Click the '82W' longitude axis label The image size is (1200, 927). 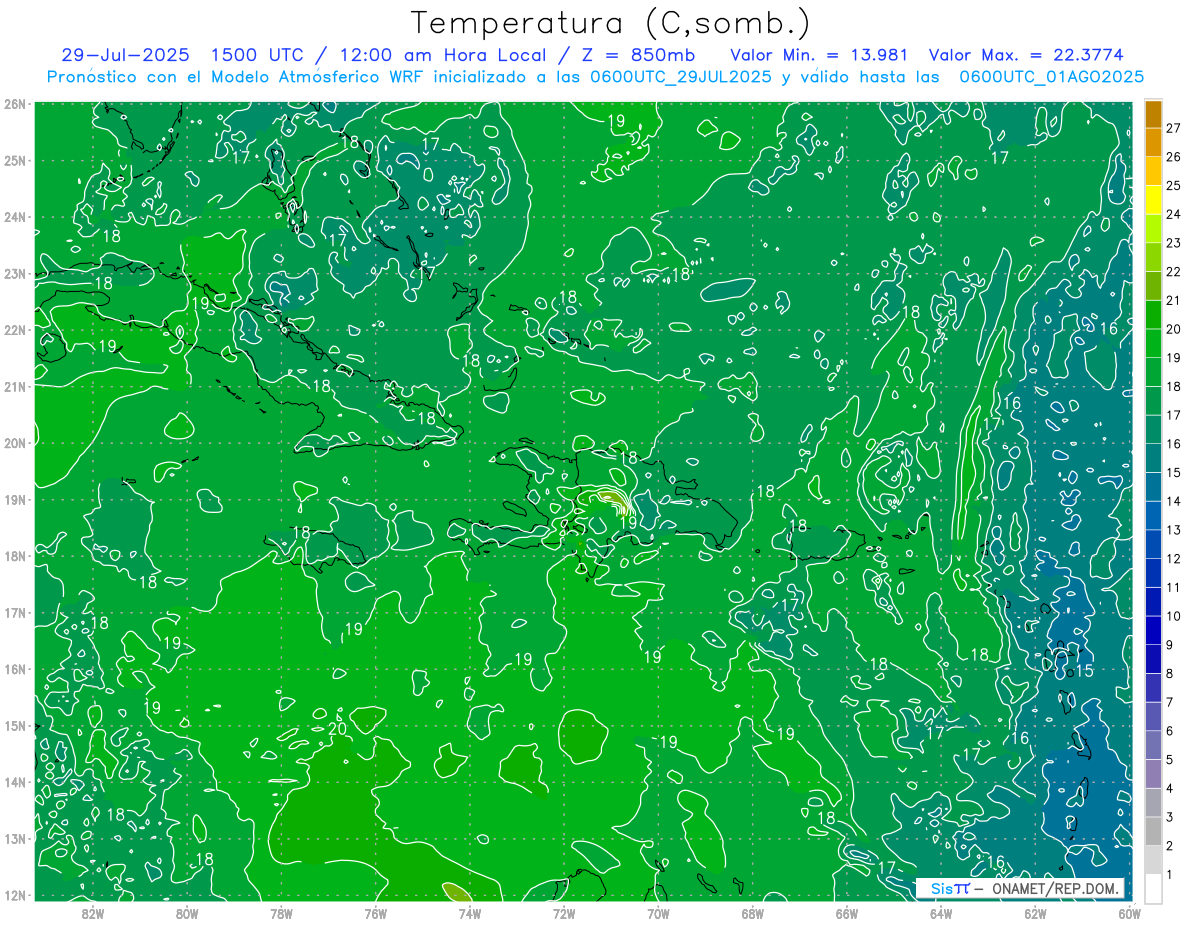click(x=93, y=912)
